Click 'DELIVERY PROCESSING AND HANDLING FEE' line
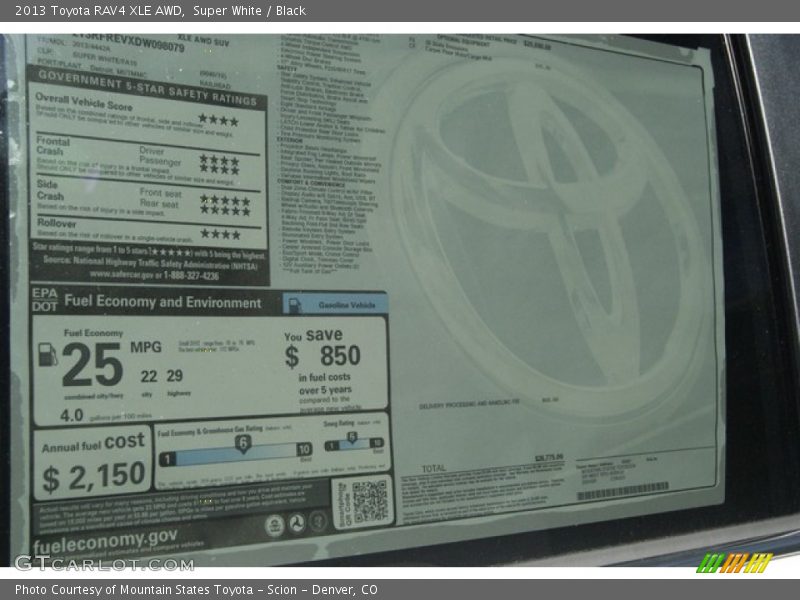 tap(469, 405)
